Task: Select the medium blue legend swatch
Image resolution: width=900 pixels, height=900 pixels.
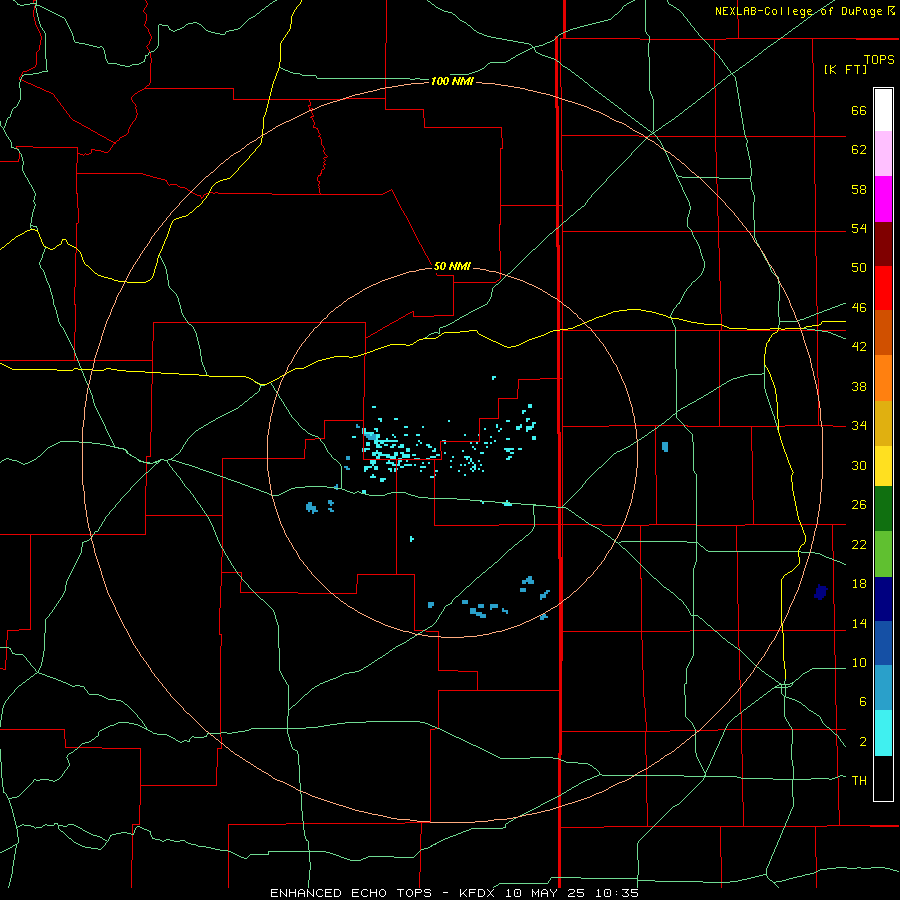Action: coord(883,643)
